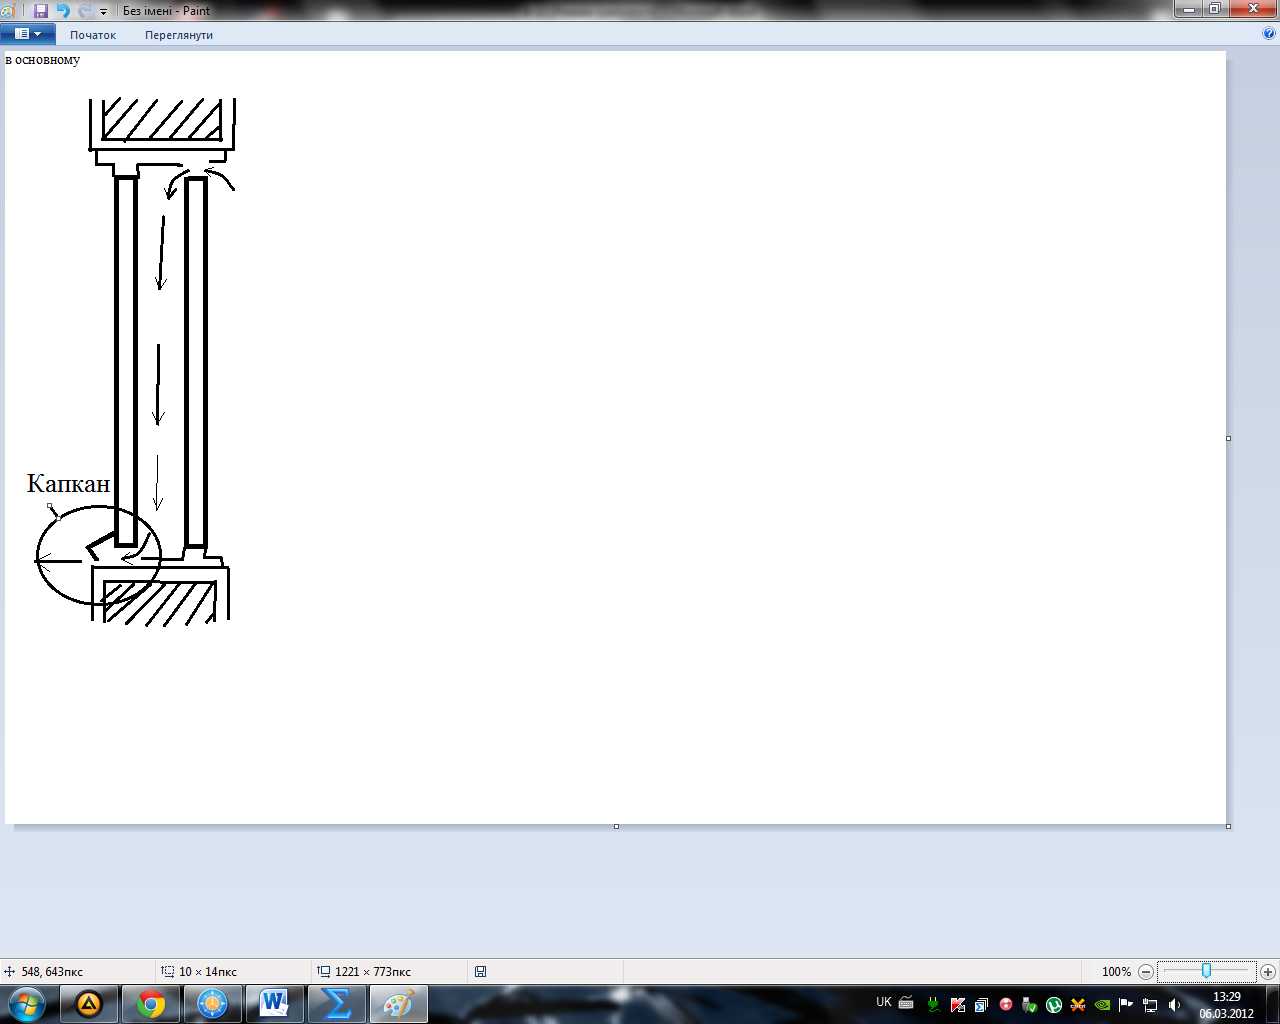Click the zoom in plus button

tap(1268, 971)
